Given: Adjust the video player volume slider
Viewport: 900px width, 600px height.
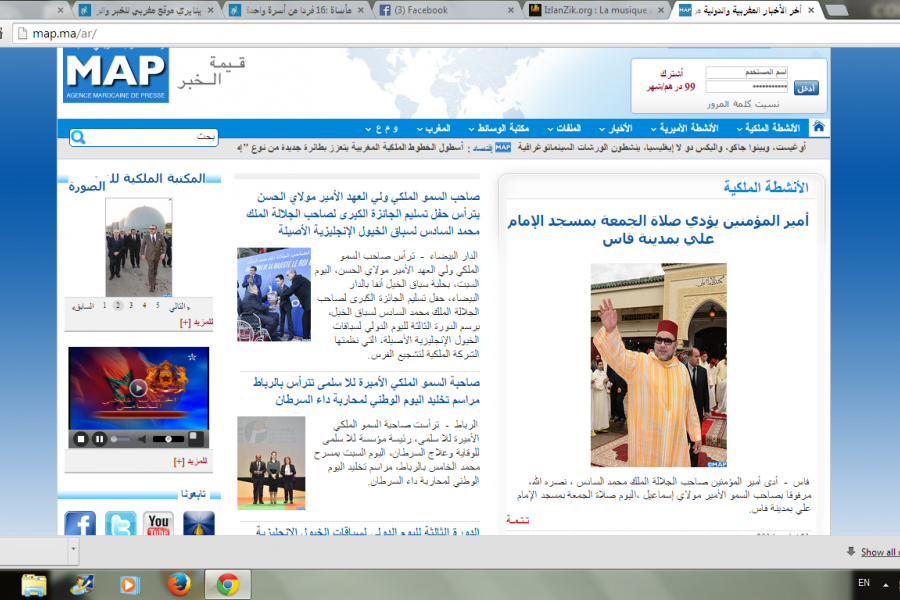Looking at the screenshot, I should pyautogui.click(x=168, y=438).
